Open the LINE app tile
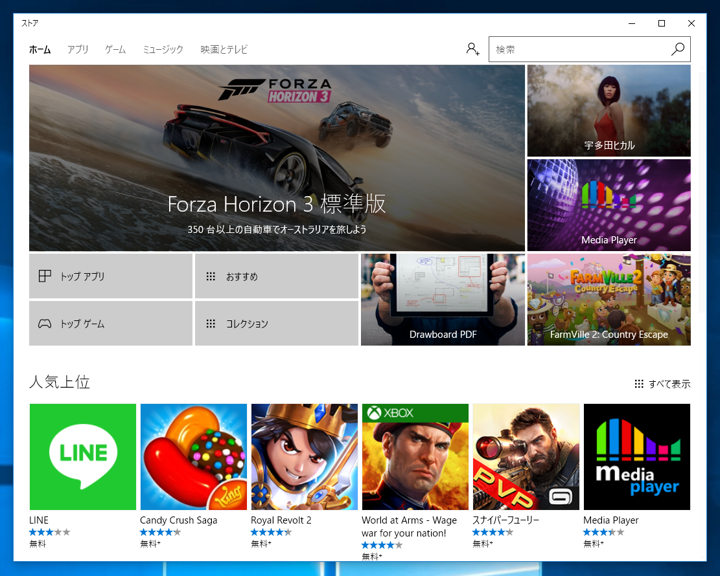 (x=83, y=457)
